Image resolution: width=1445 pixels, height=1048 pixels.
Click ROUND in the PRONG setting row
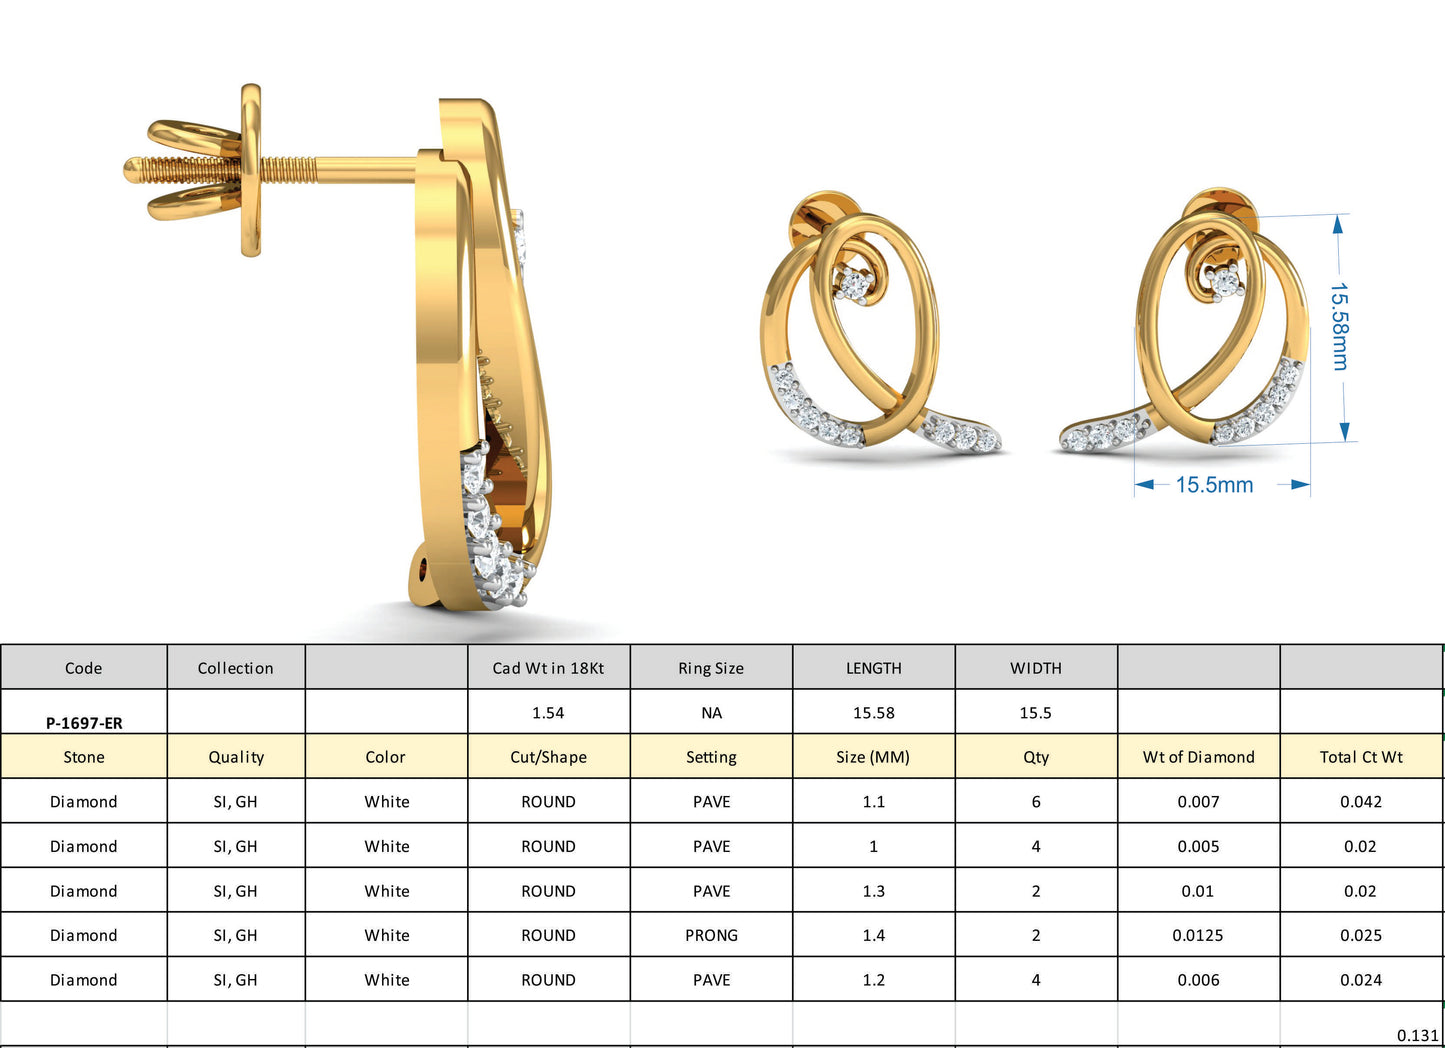[548, 935]
